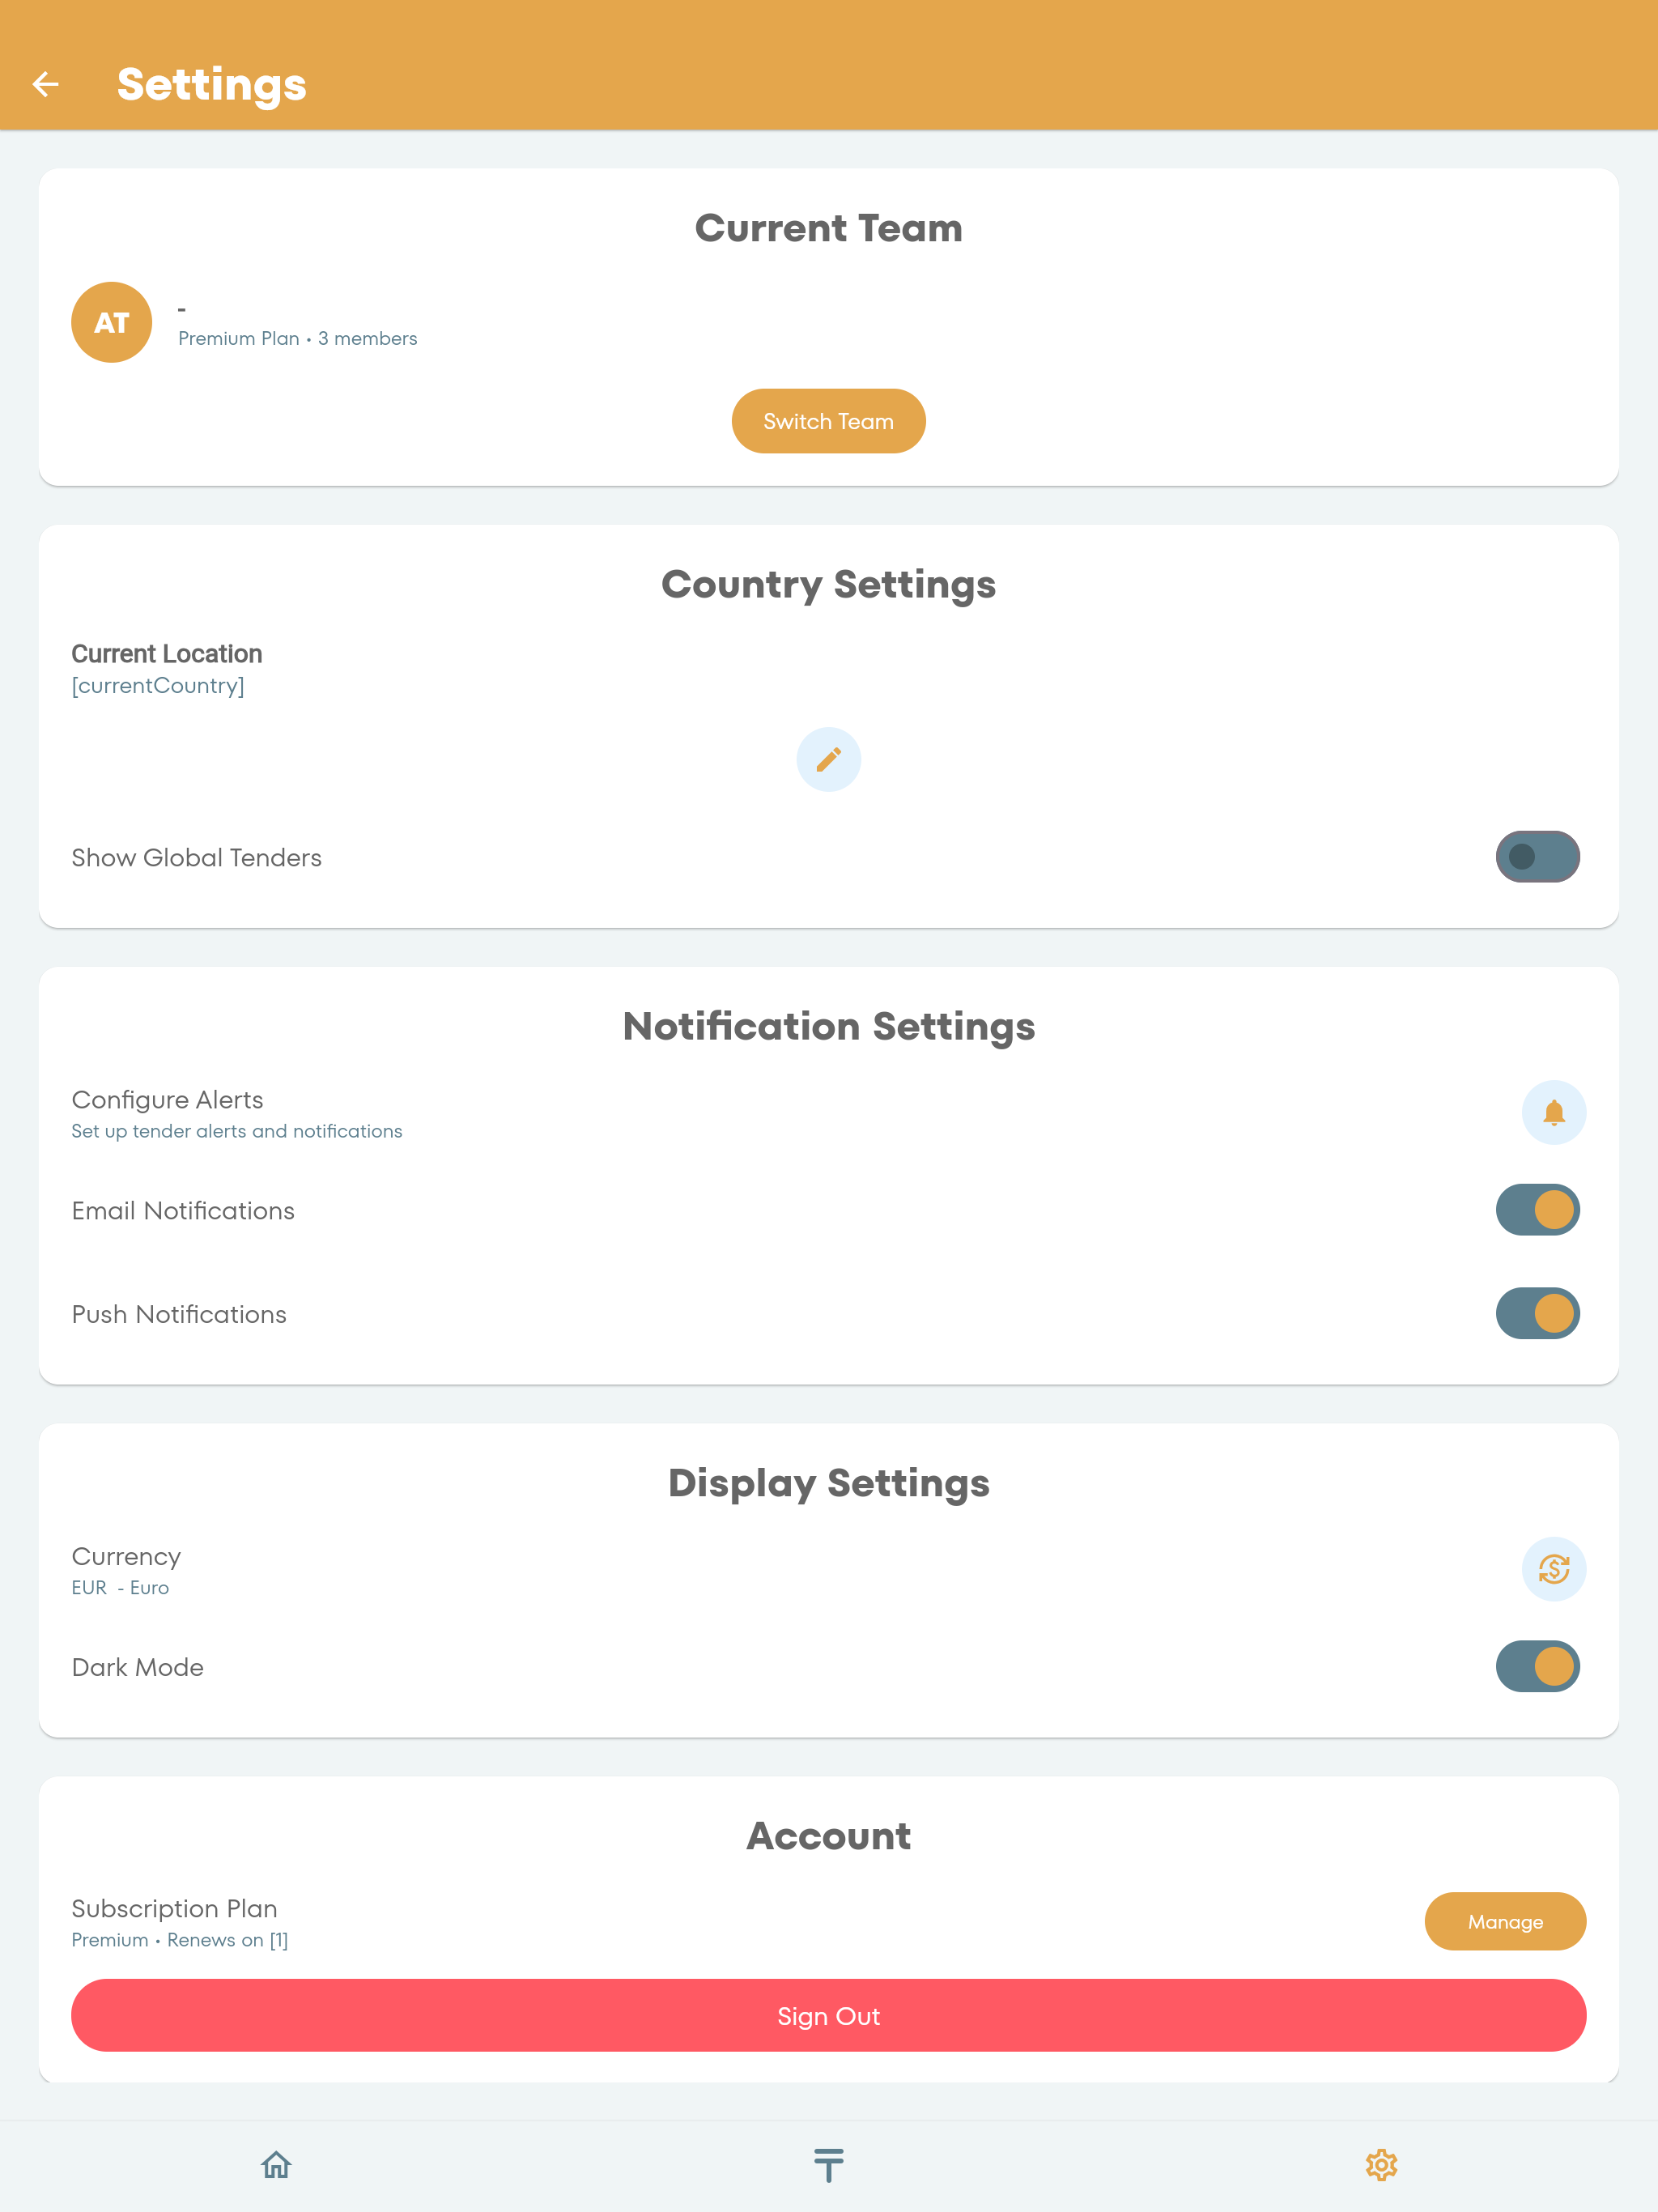Disable Email Notifications switch
This screenshot has height=2212, width=1658.
click(1537, 1210)
